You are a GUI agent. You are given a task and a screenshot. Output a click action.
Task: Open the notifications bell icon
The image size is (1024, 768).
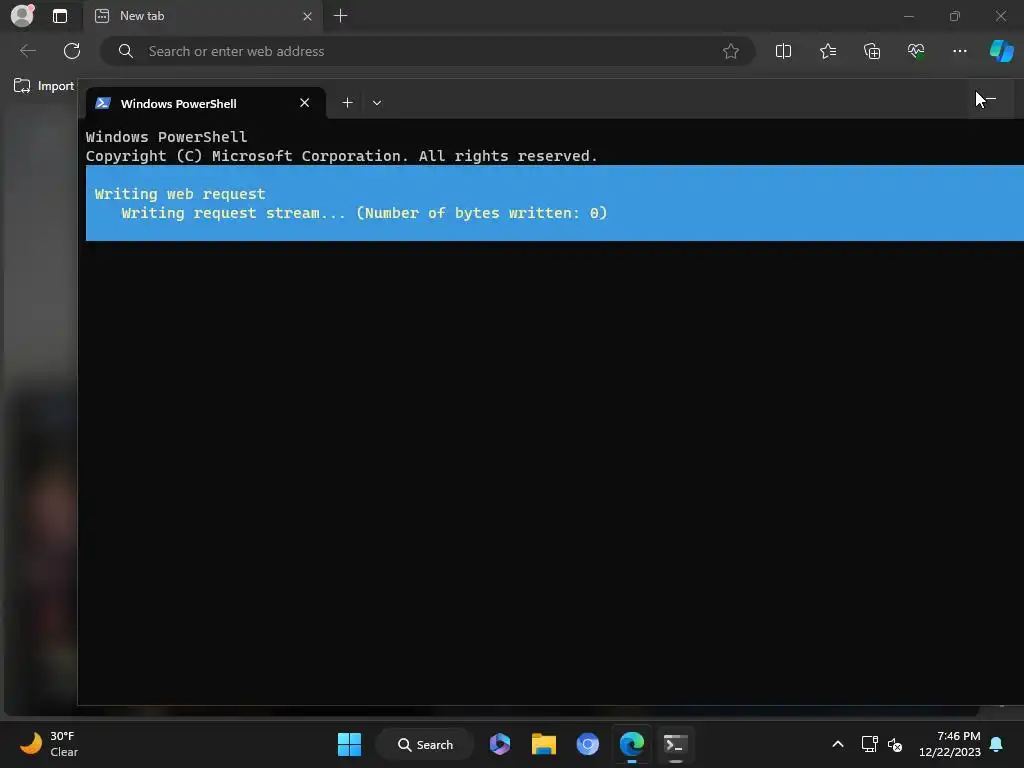click(997, 744)
